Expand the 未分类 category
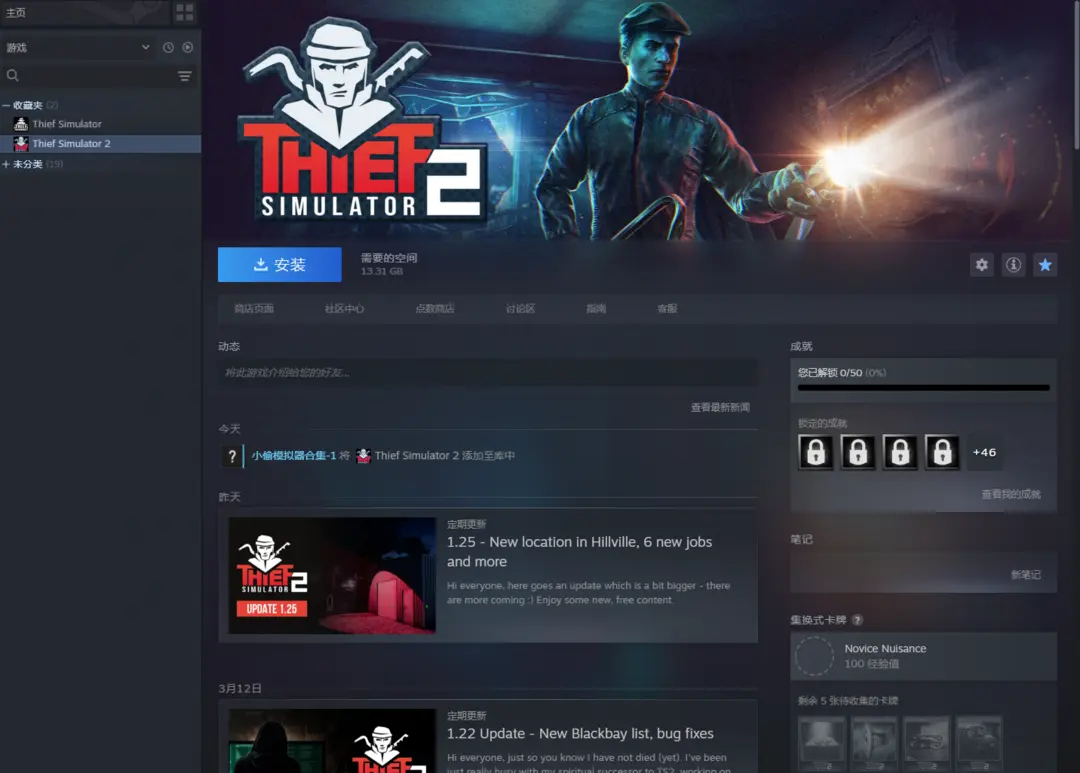1080x773 pixels. pos(6,164)
